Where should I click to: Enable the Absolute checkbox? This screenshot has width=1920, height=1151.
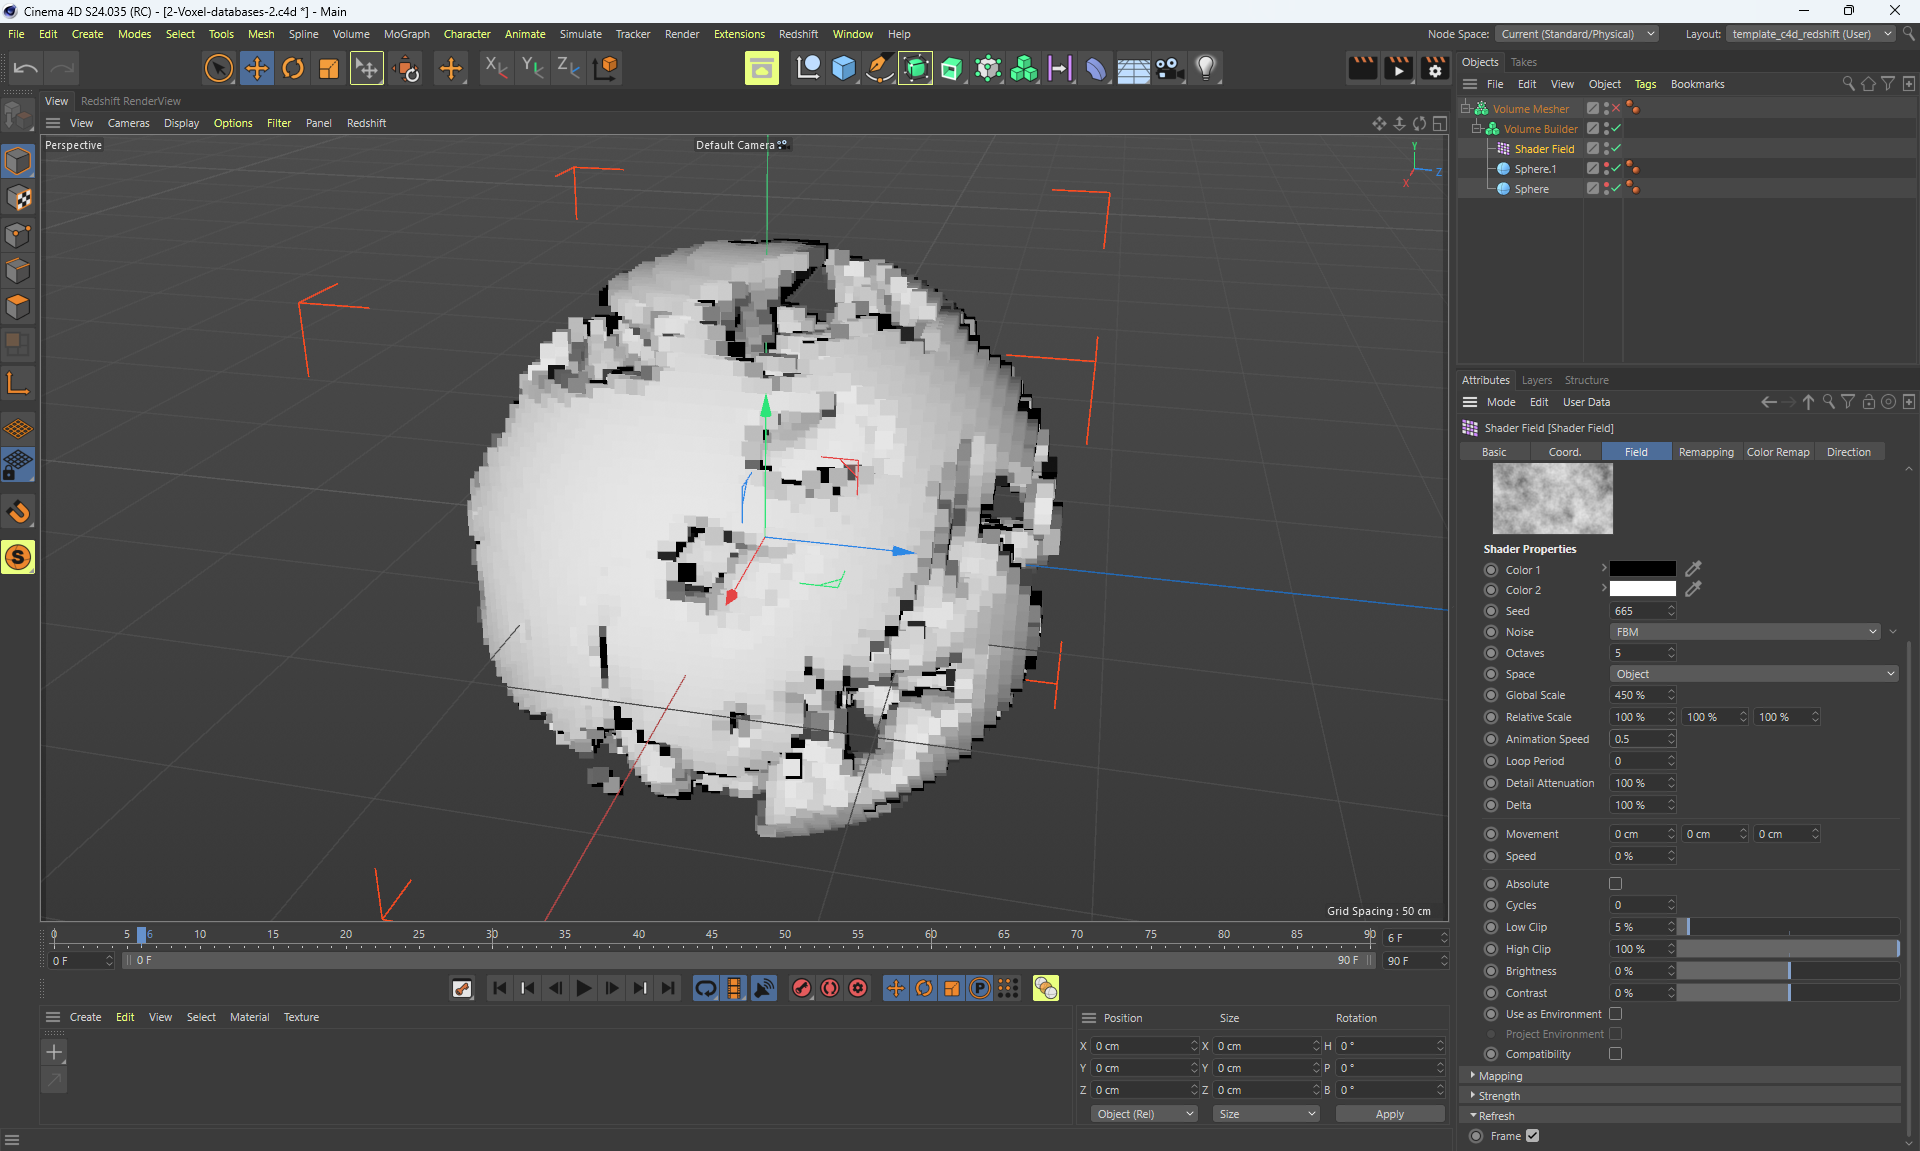(1615, 884)
